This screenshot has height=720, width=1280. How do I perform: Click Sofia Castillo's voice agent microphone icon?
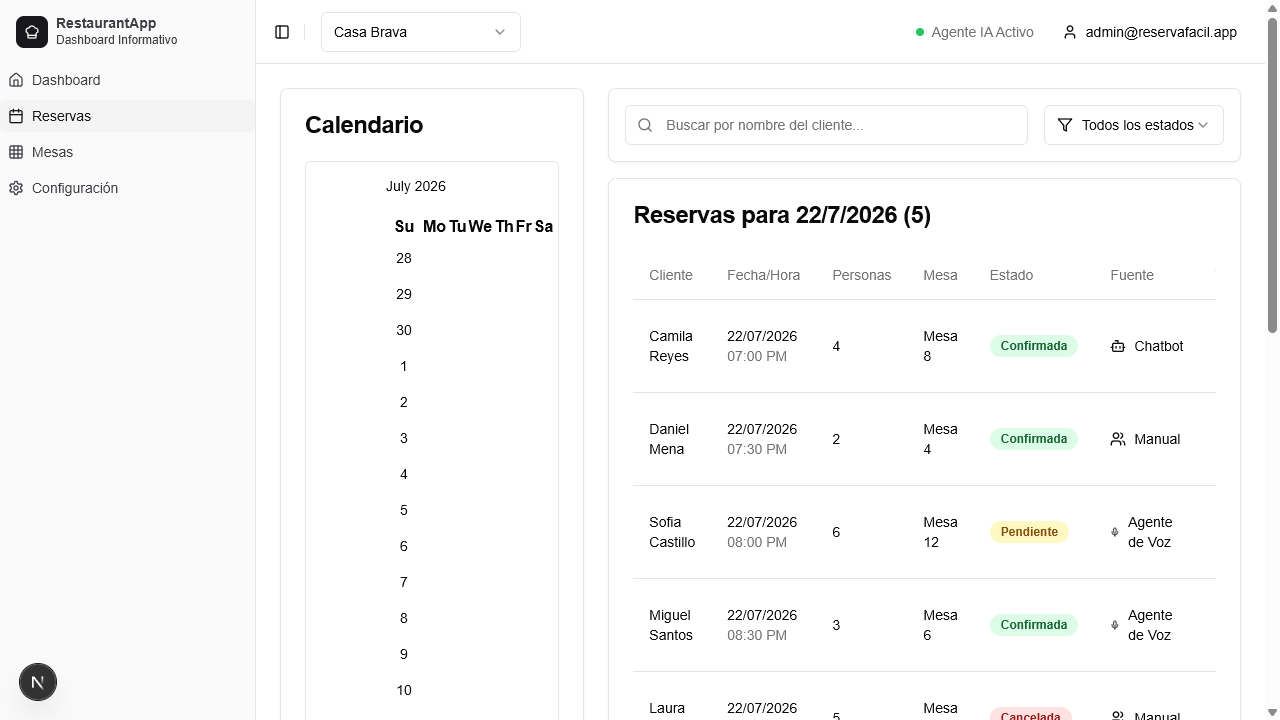tap(1115, 532)
